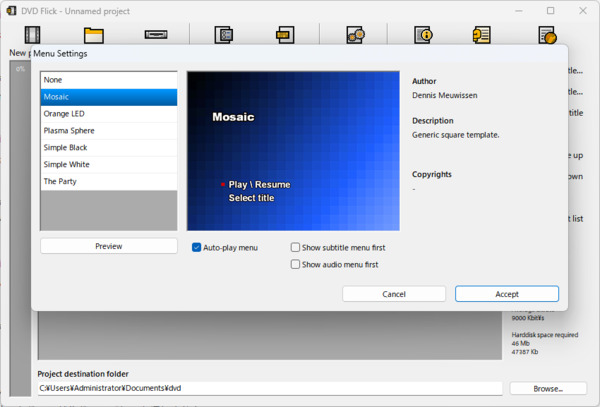The height and width of the screenshot is (407, 600).
Task: Click the About toolbar icon
Action: (x=485, y=35)
